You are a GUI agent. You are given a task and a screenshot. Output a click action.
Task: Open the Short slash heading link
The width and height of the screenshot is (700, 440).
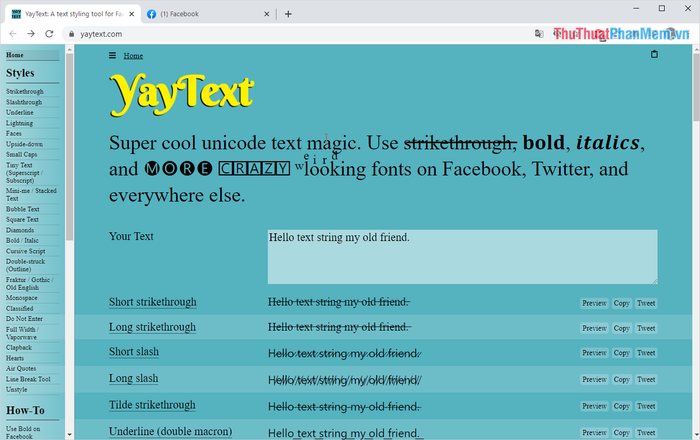coord(134,352)
